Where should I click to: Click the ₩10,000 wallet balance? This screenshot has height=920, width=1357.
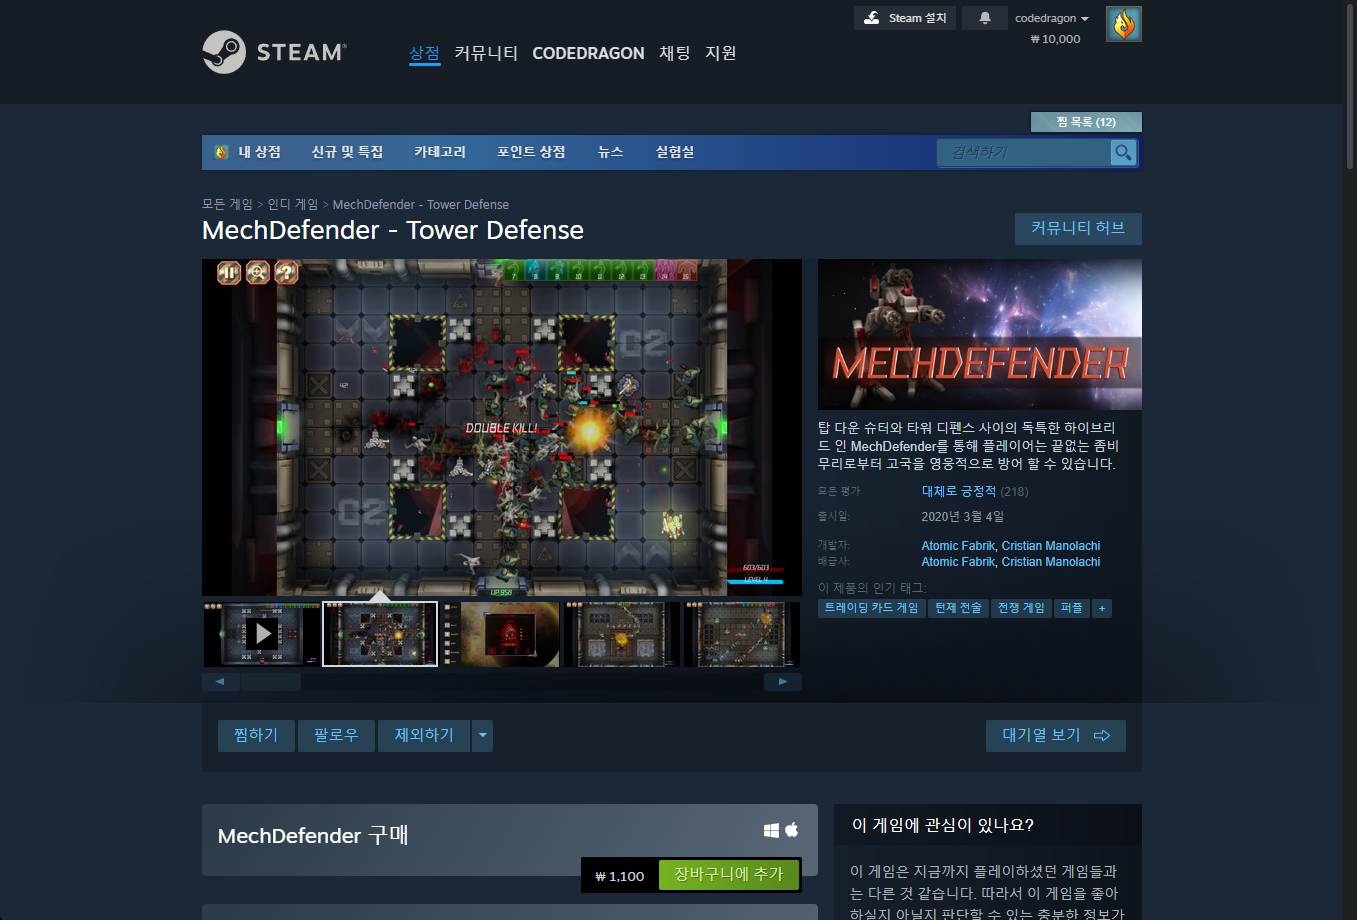click(1055, 39)
